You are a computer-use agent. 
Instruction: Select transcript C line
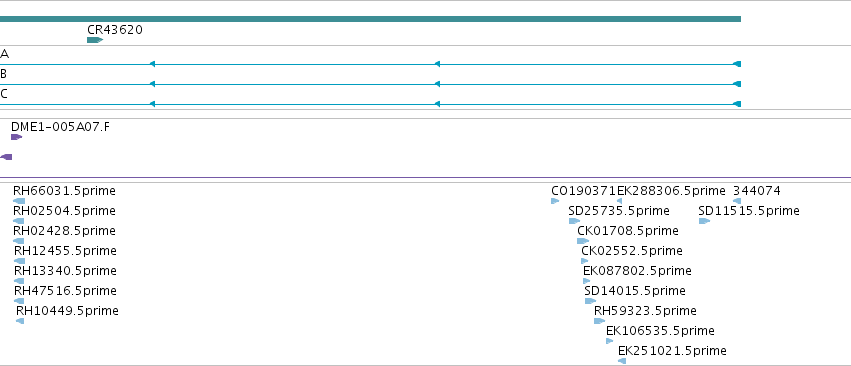pyautogui.click(x=370, y=104)
